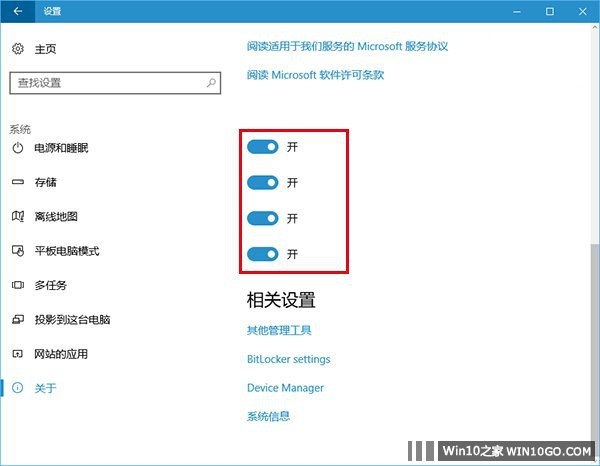
Task: Turn off the third 开 toggle switch
Action: click(262, 218)
